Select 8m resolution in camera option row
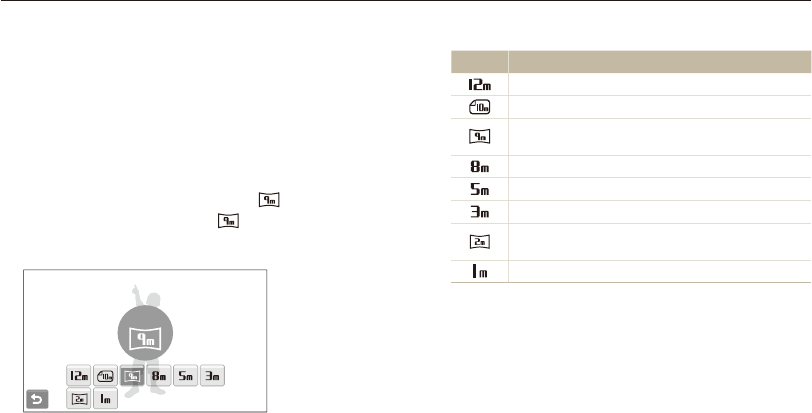812x413 pixels. coord(157,376)
